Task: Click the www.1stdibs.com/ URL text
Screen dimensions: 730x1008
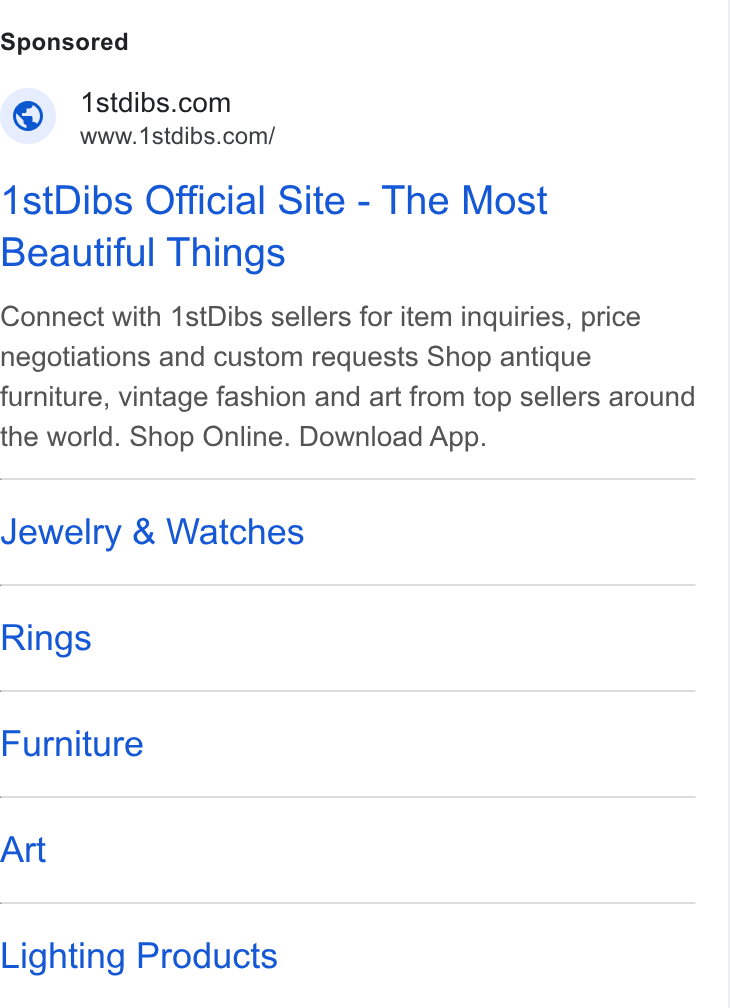Action: tap(177, 136)
